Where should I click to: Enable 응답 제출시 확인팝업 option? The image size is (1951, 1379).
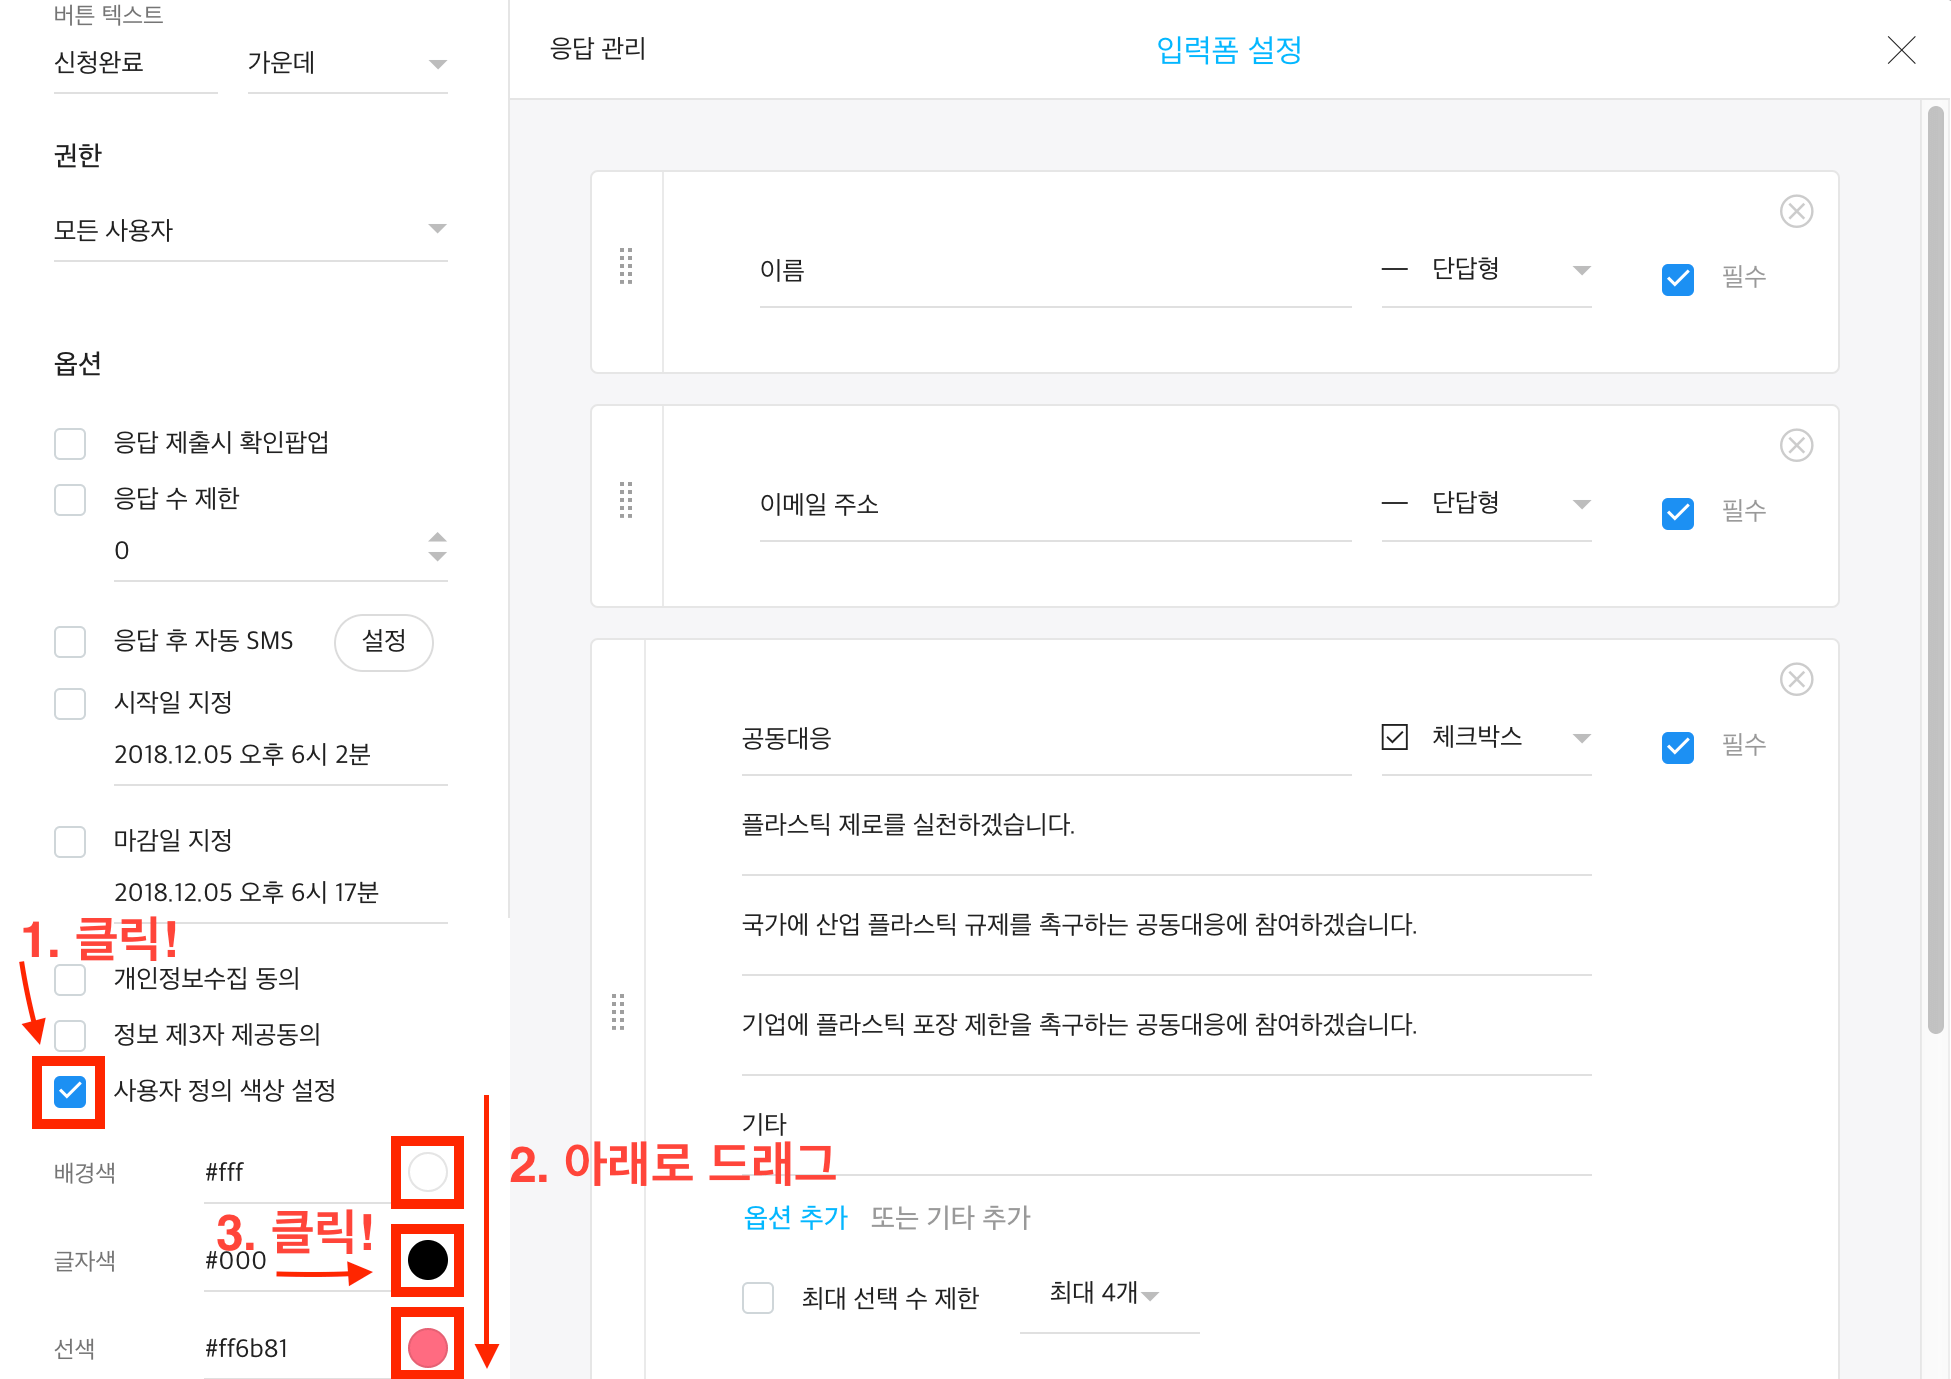[70, 443]
